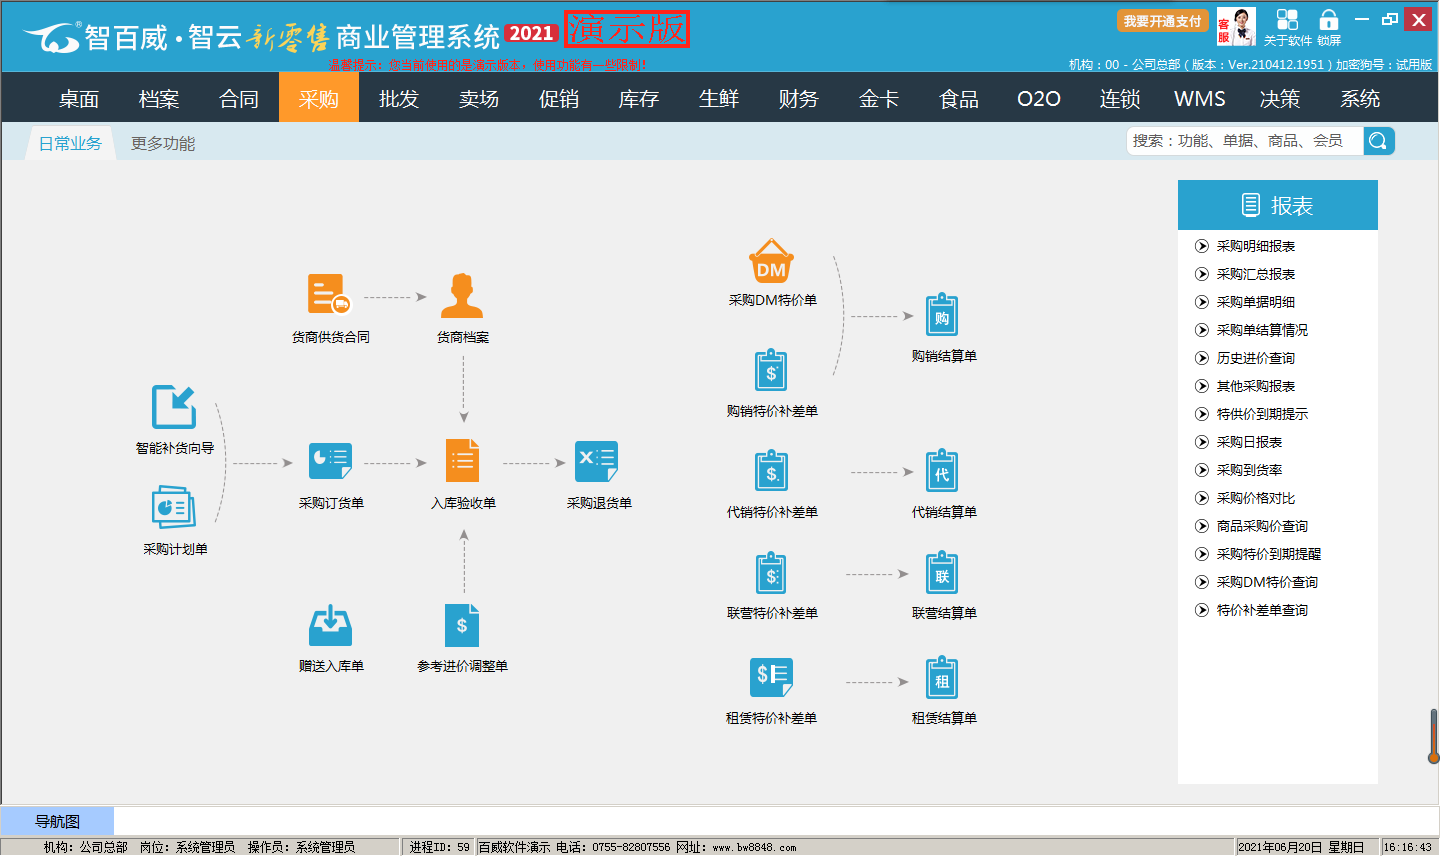Click the 入库验收单 icon
The image size is (1440, 856).
(462, 461)
